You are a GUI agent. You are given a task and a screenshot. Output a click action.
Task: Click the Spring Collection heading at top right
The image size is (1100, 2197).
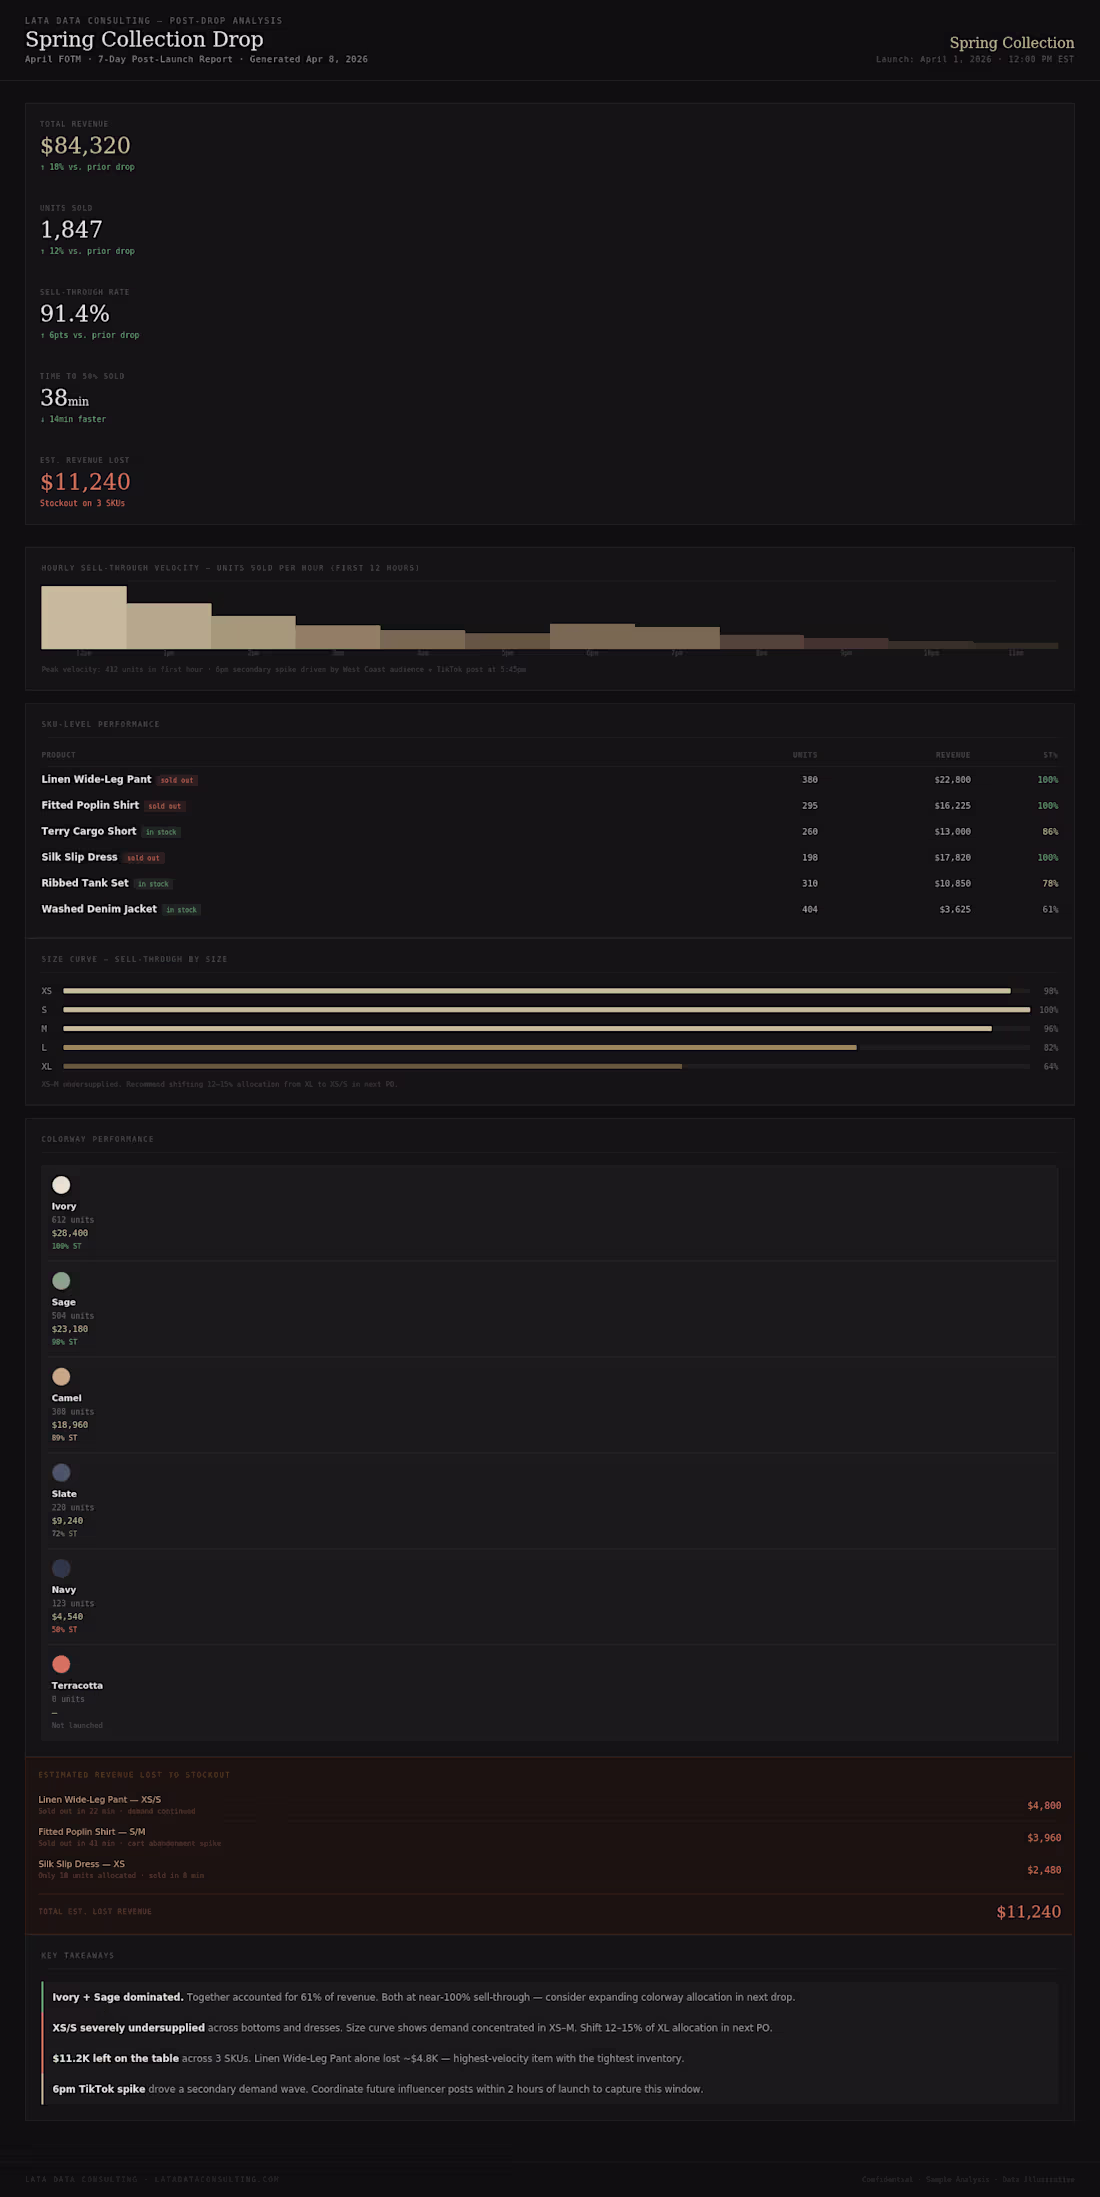point(1012,43)
